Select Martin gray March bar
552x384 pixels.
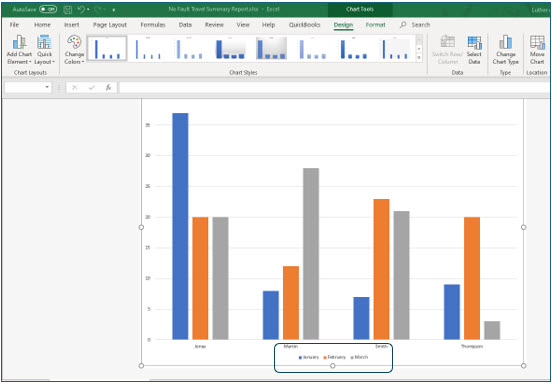311,254
